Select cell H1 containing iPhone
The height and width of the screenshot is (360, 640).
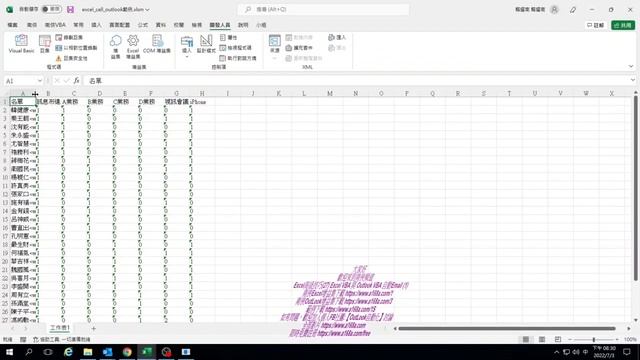coord(202,101)
